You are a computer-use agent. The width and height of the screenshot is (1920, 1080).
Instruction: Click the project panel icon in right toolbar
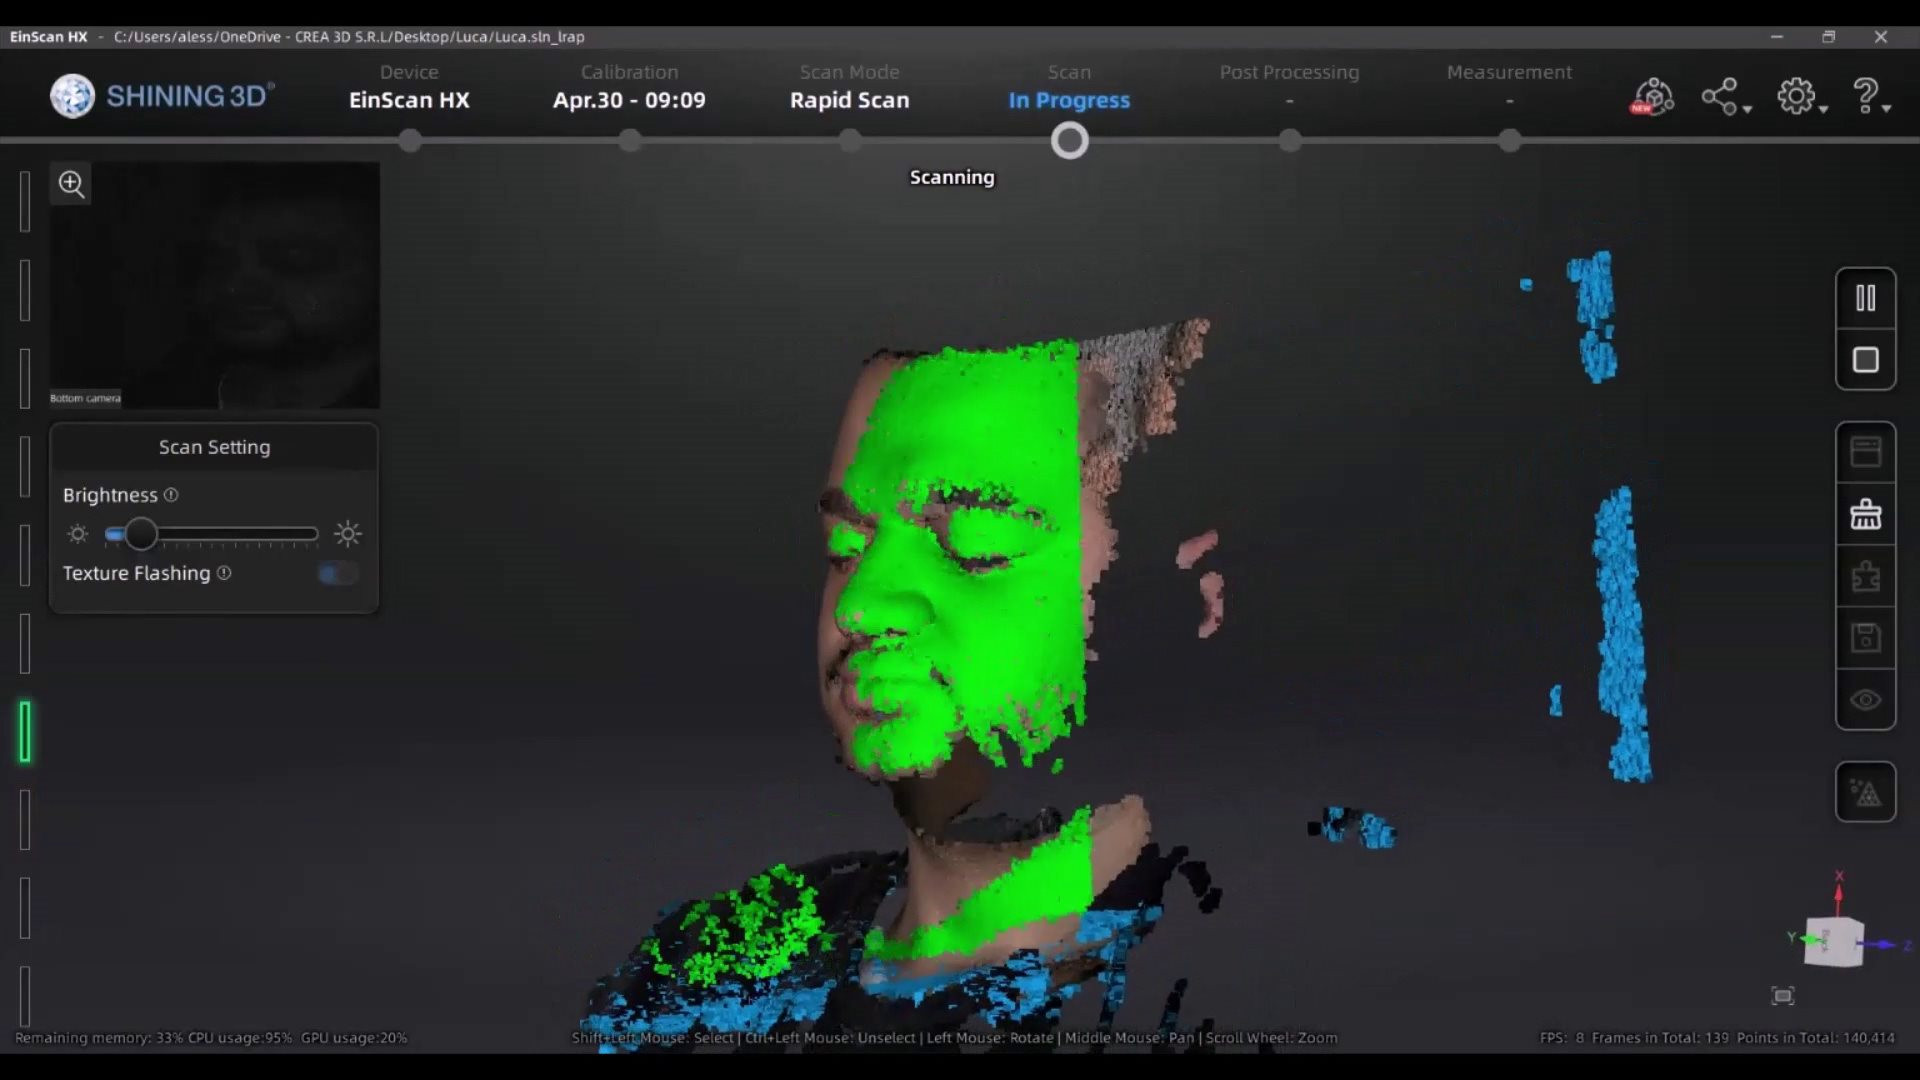point(1865,452)
